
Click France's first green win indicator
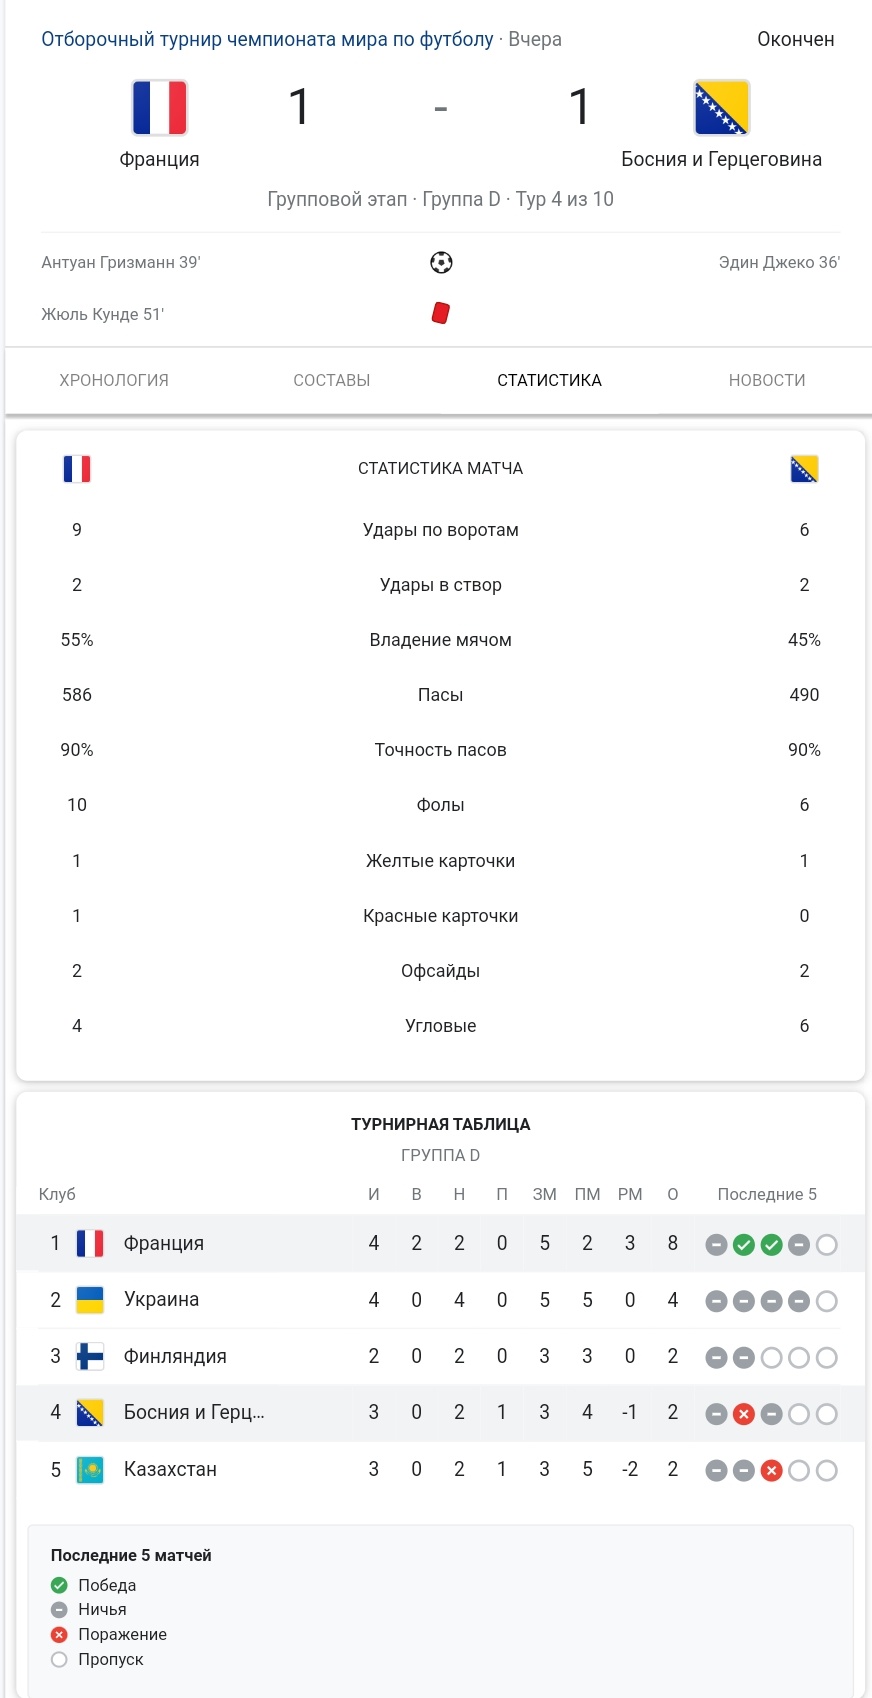point(743,1245)
